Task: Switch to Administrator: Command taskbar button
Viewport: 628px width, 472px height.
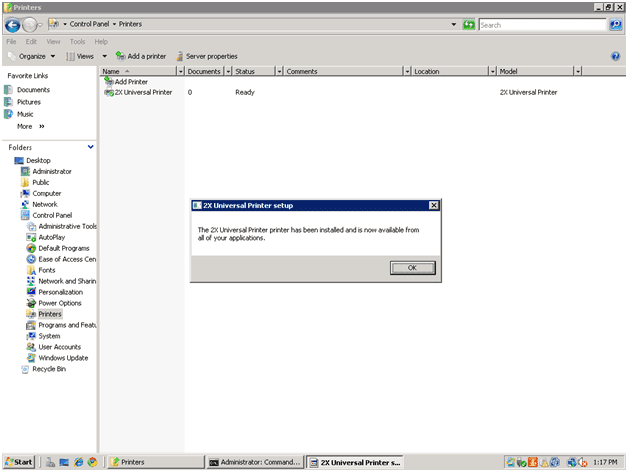Action: point(255,462)
